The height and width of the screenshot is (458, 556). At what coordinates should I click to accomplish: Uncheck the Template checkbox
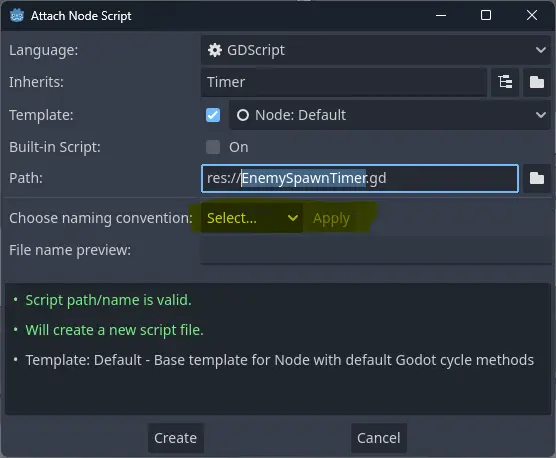(213, 115)
